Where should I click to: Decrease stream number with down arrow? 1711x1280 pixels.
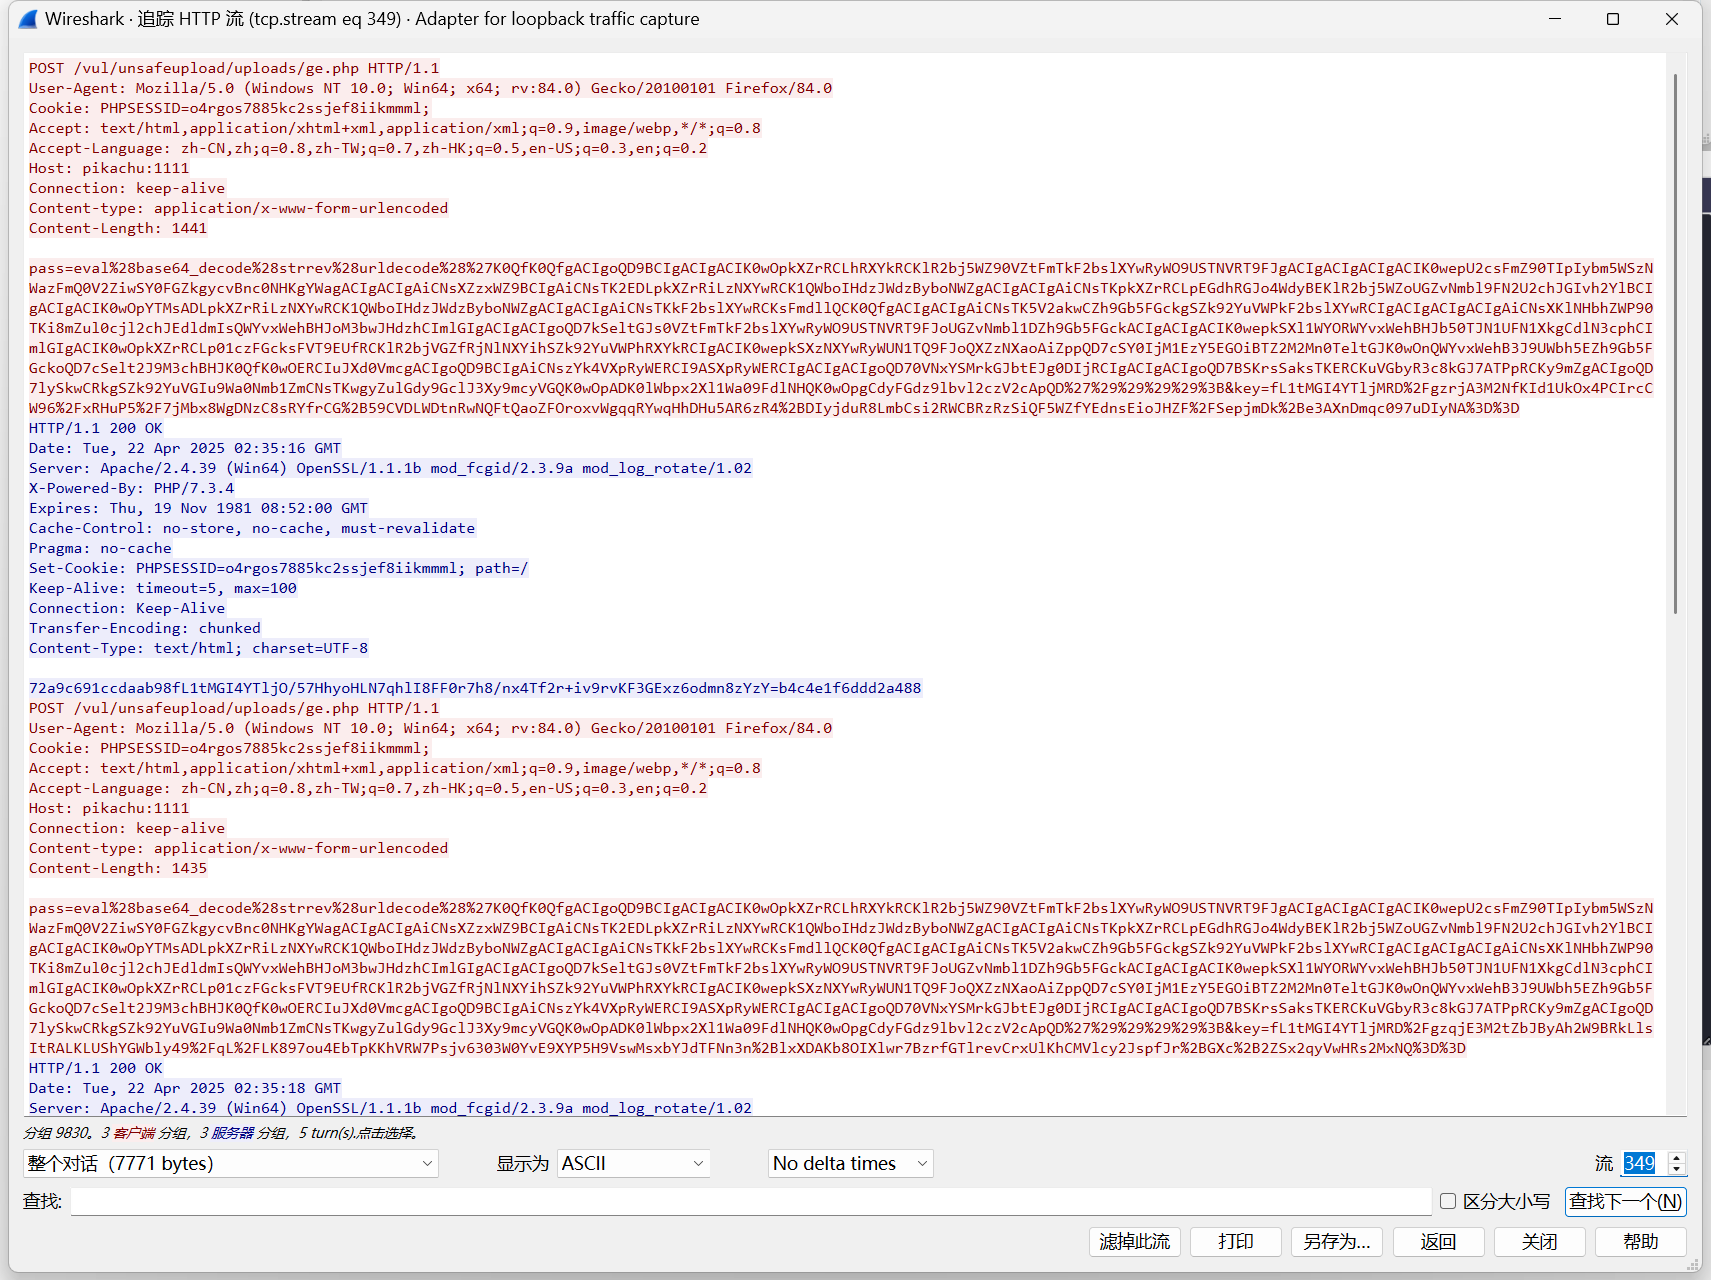1677,1169
